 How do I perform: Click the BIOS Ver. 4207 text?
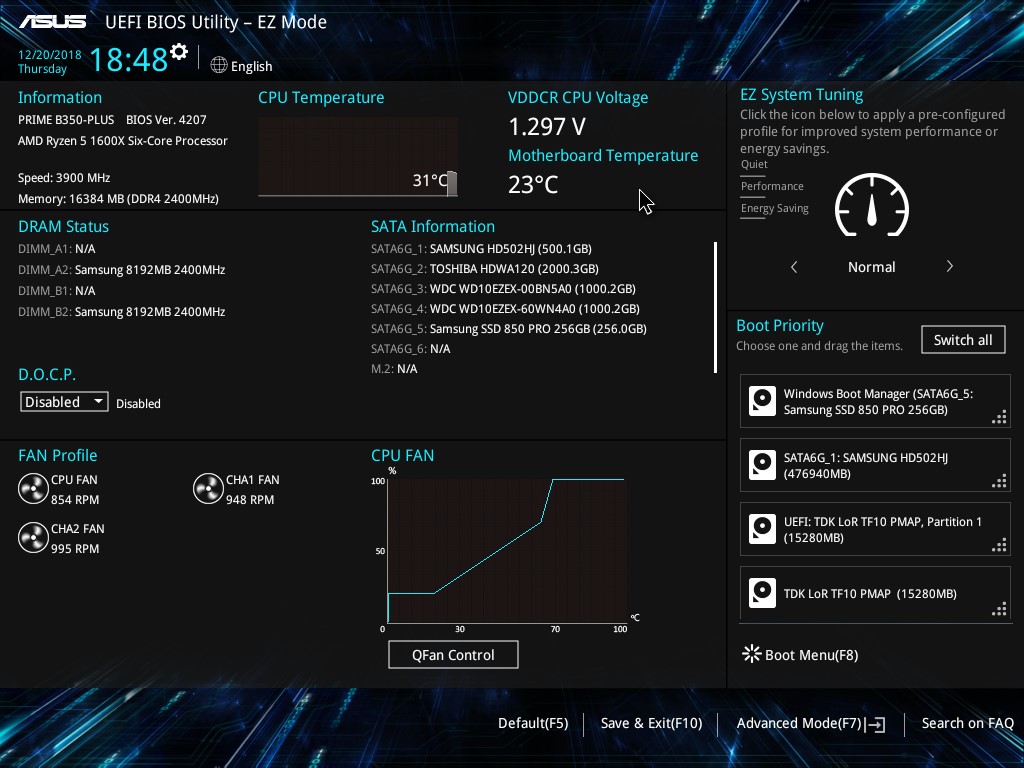click(x=166, y=120)
